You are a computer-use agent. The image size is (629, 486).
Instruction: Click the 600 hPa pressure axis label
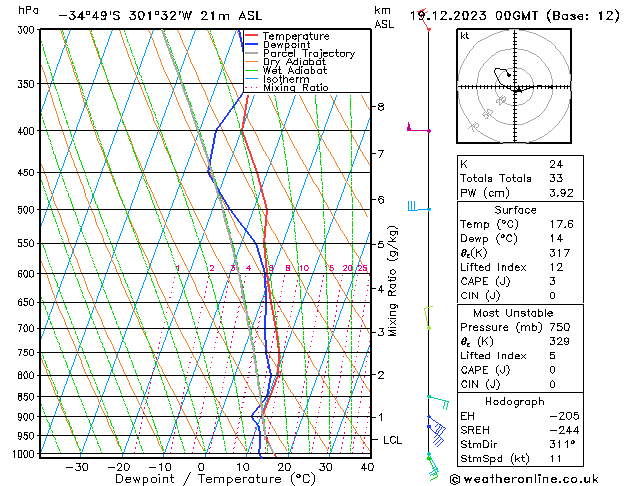click(28, 274)
